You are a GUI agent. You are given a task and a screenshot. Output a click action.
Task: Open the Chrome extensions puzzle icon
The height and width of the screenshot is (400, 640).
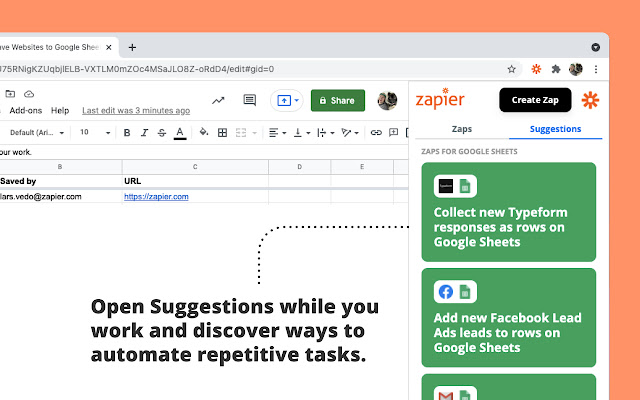click(x=556, y=69)
